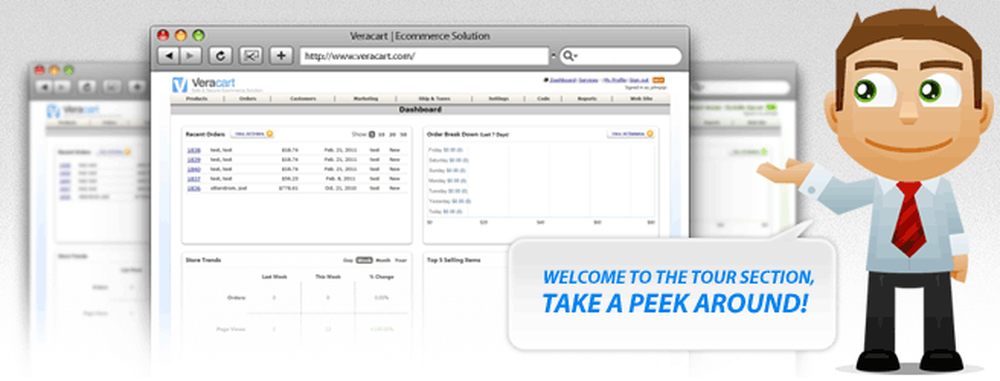Screen dimensions: 1000x381
Task: Show 20 recent orders
Action: click(x=392, y=135)
